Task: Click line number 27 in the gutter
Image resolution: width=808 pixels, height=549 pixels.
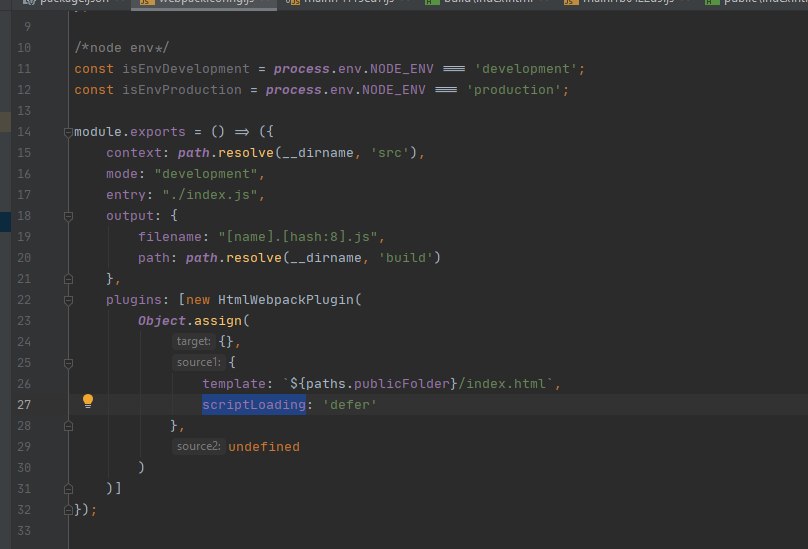Action: coord(24,405)
